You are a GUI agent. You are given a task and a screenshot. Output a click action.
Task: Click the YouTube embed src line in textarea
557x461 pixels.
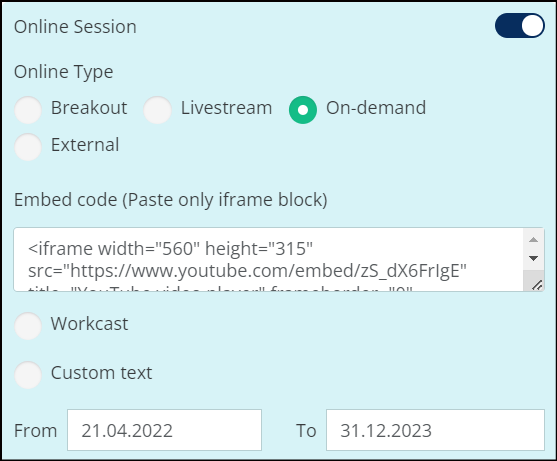(247, 271)
